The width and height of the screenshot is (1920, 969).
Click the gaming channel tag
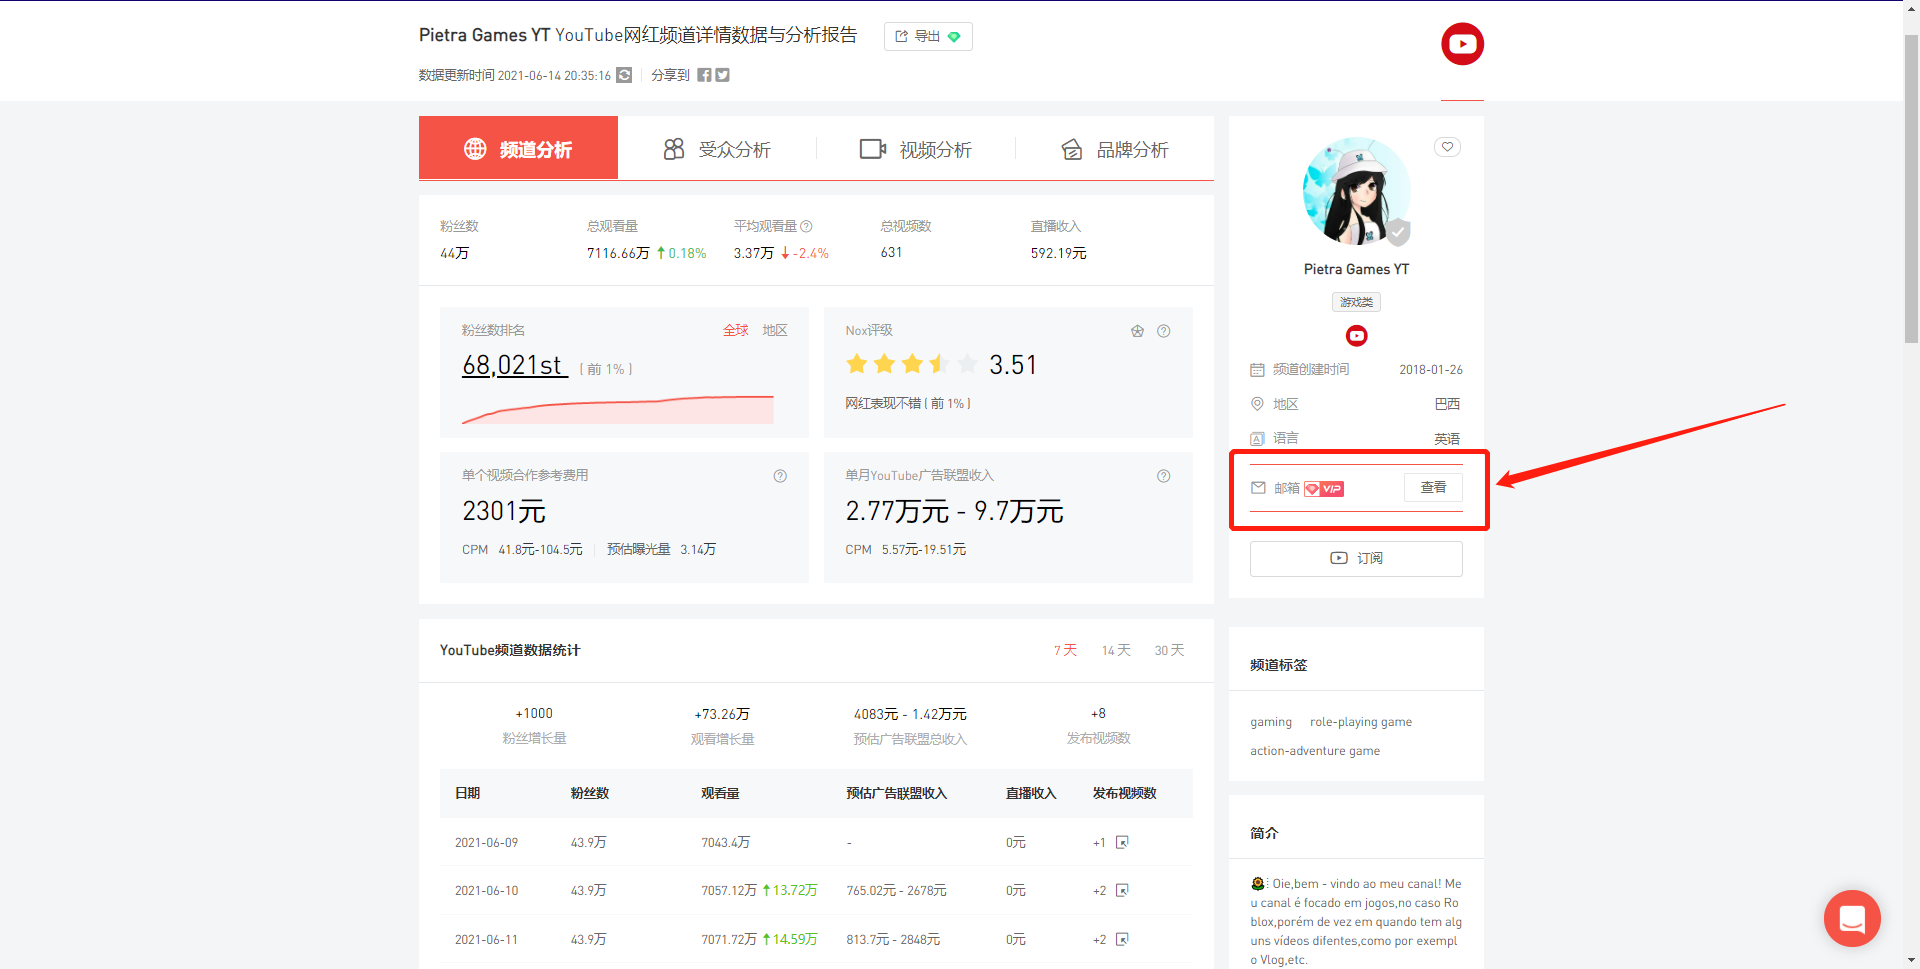click(1271, 722)
